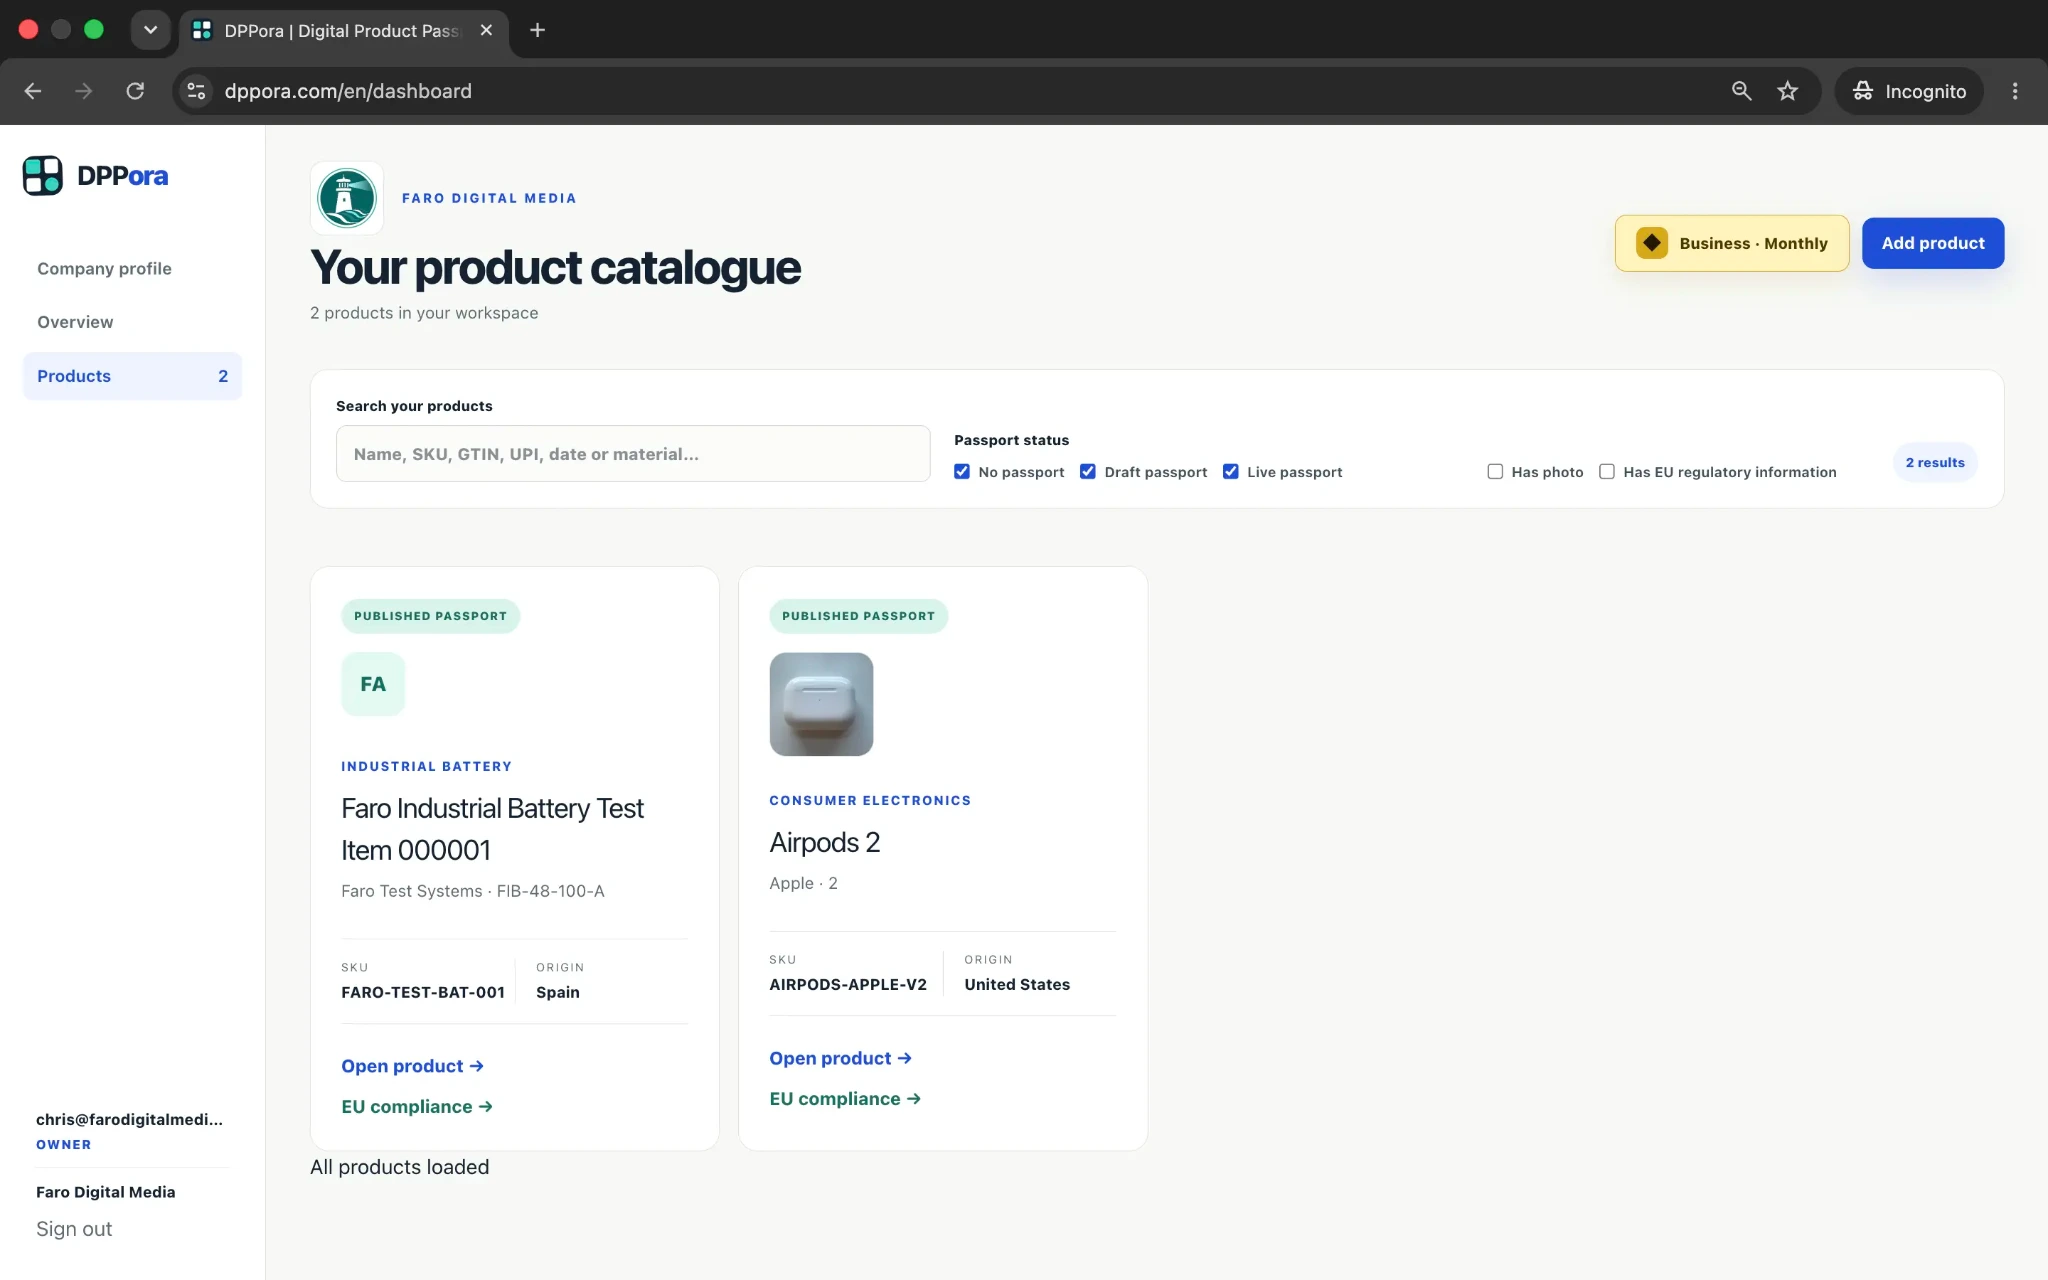
Task: Open product for Faro Industrial Battery
Action: click(412, 1066)
